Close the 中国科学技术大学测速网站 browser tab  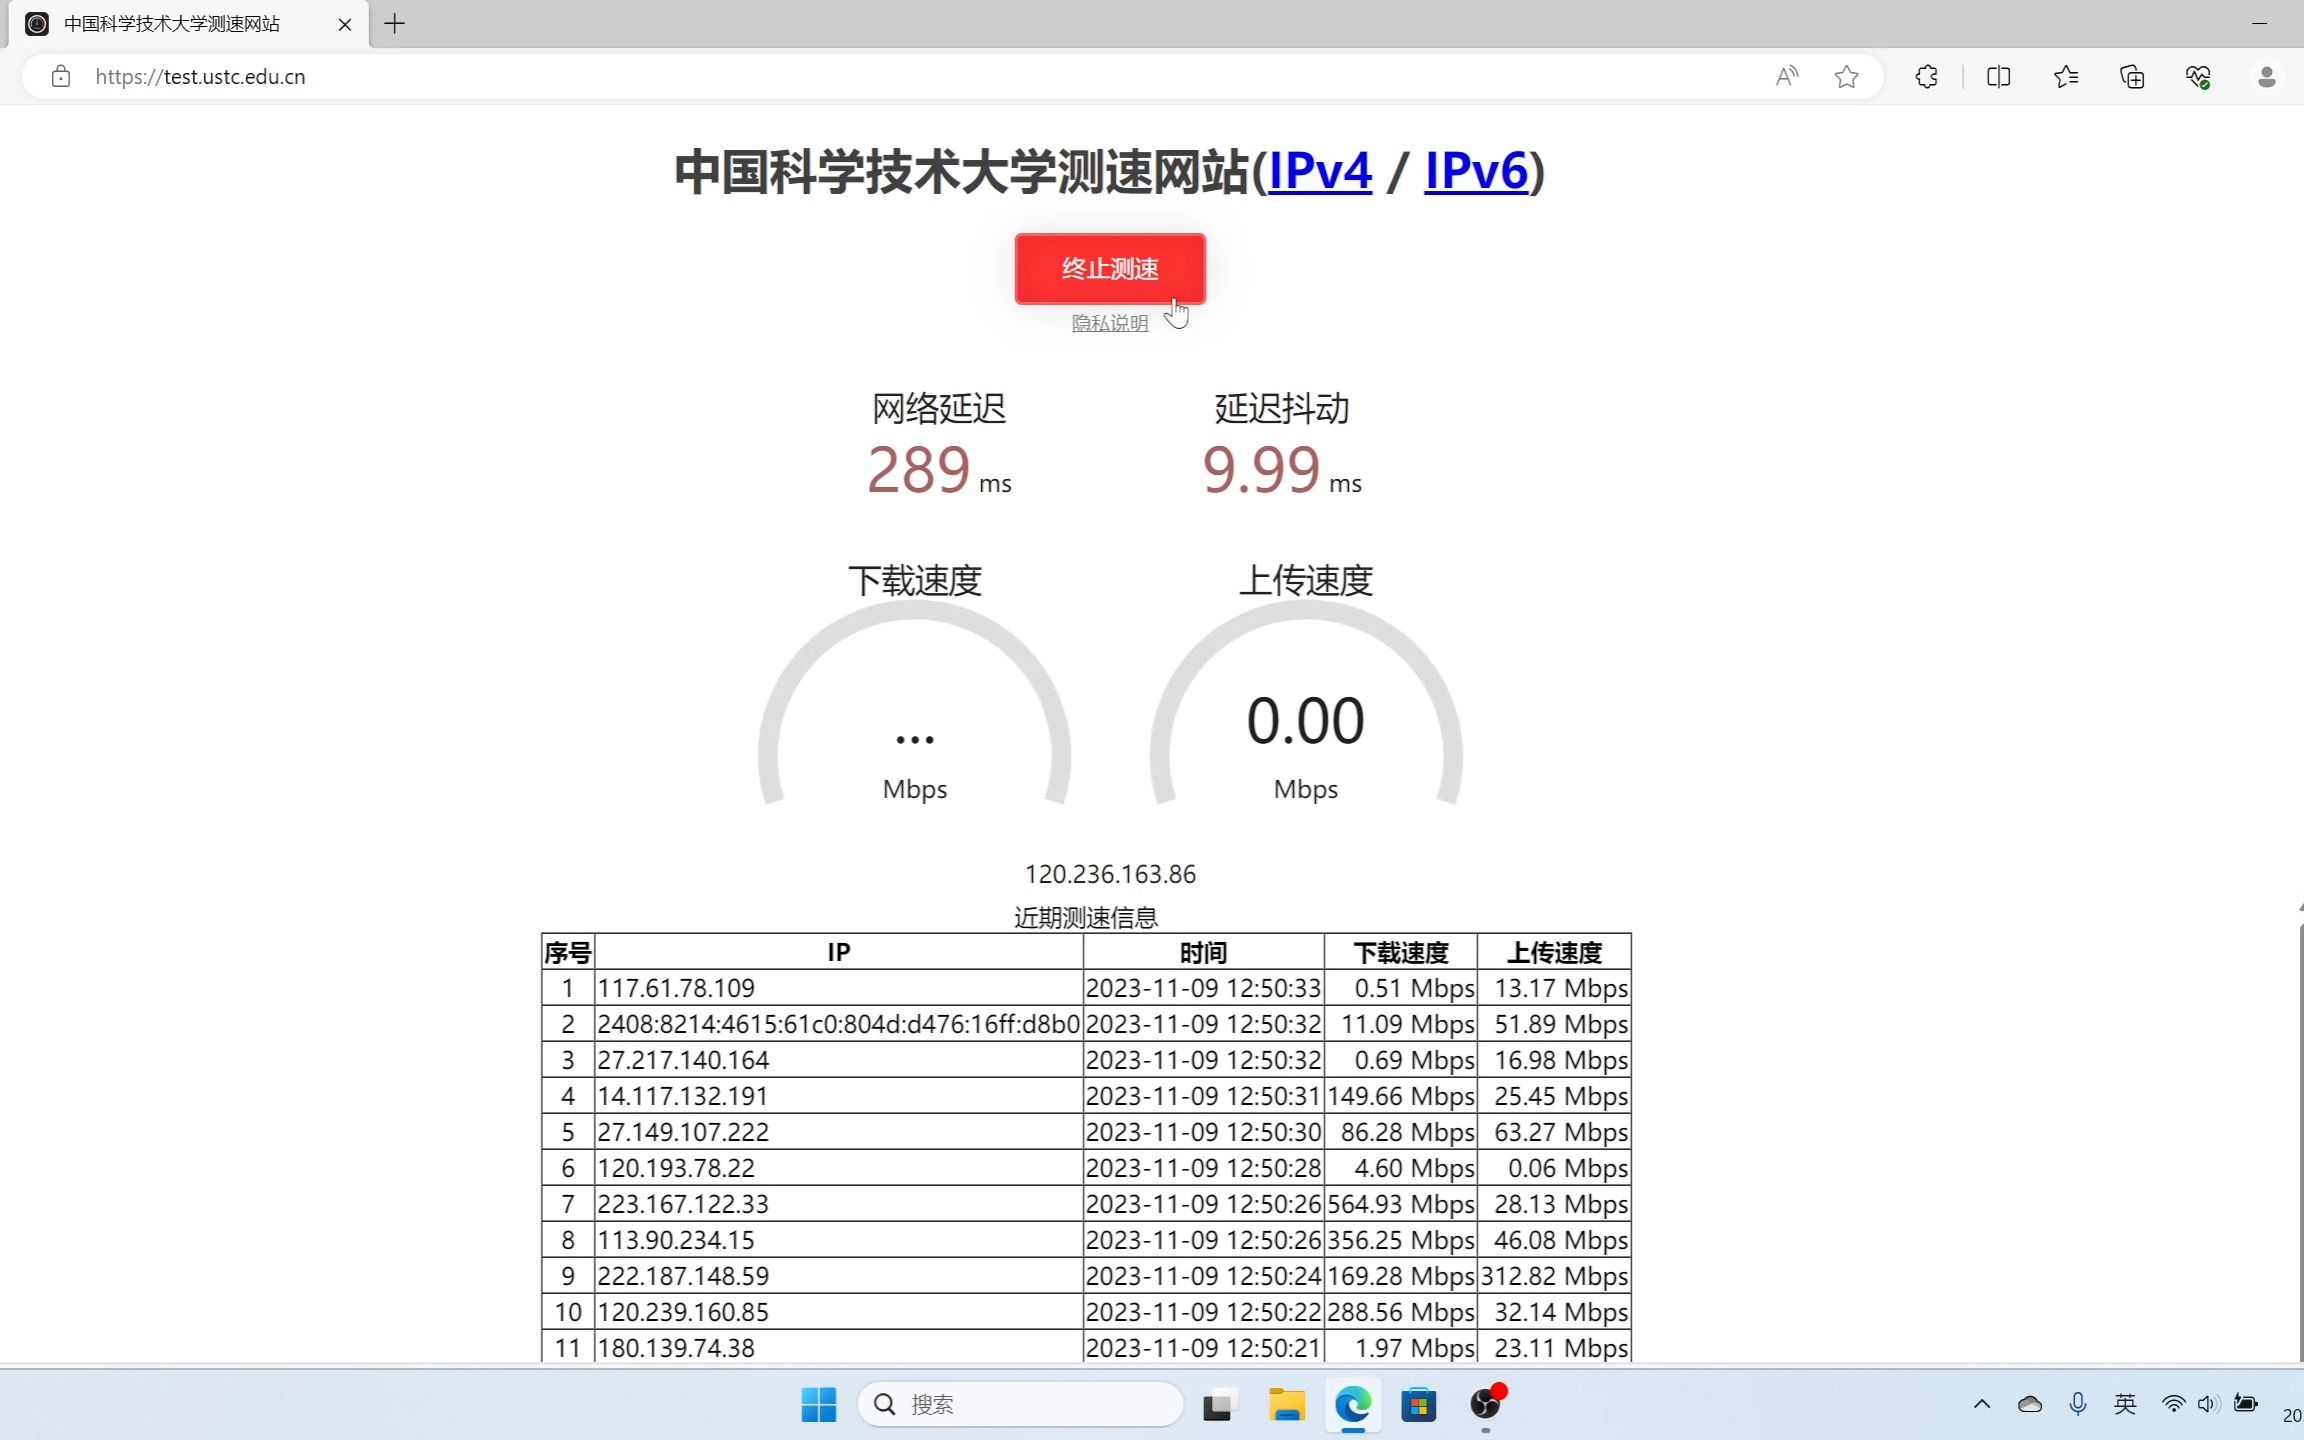coord(345,24)
